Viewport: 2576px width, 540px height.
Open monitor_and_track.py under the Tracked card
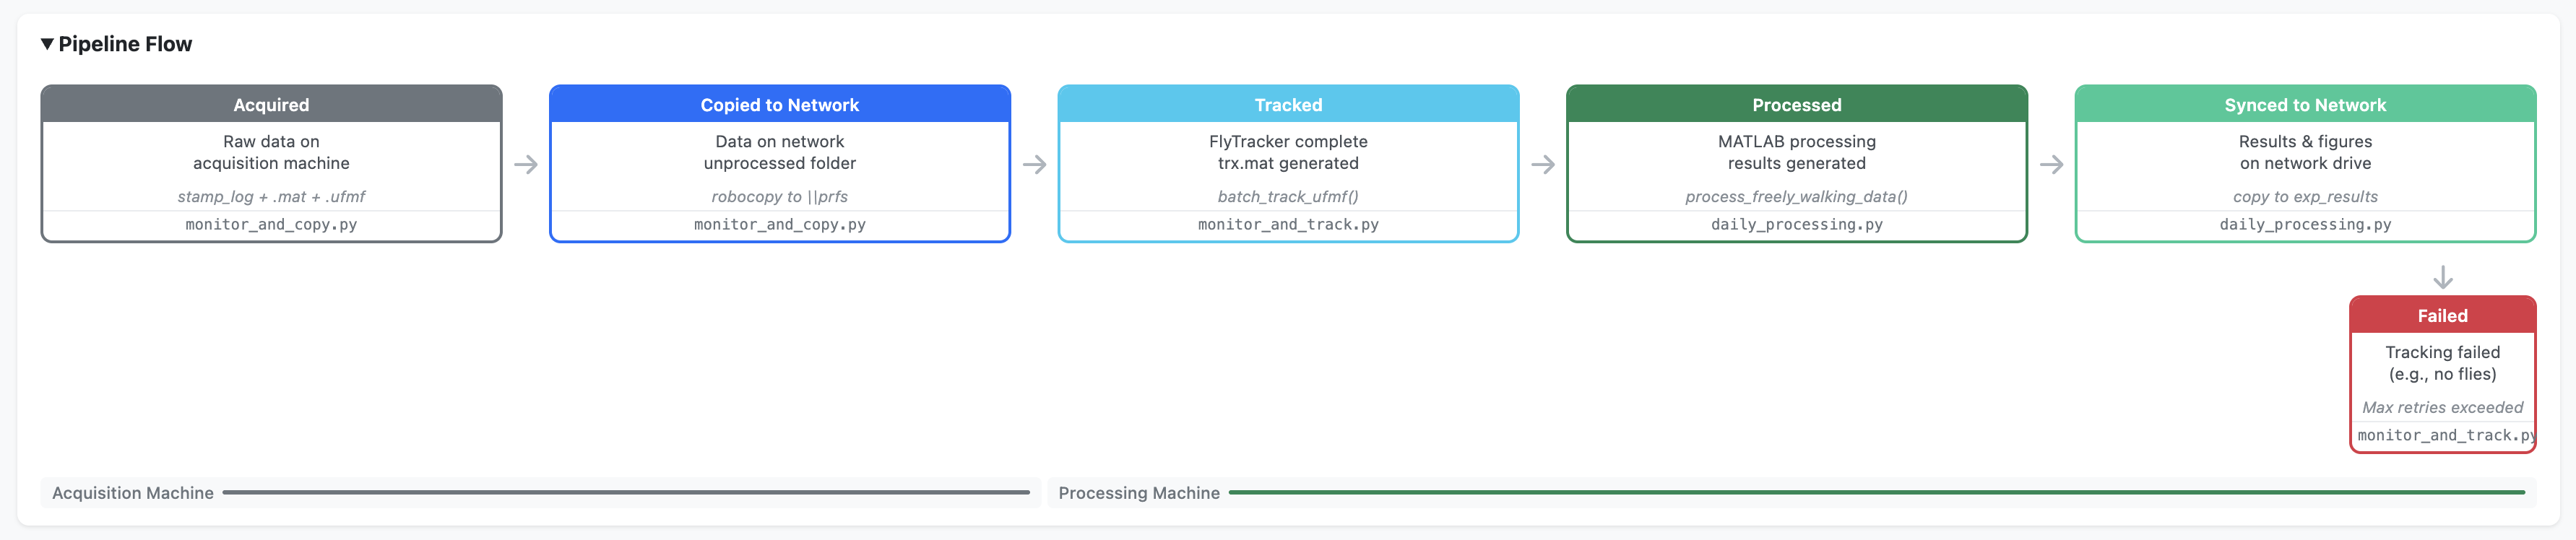(x=1288, y=225)
